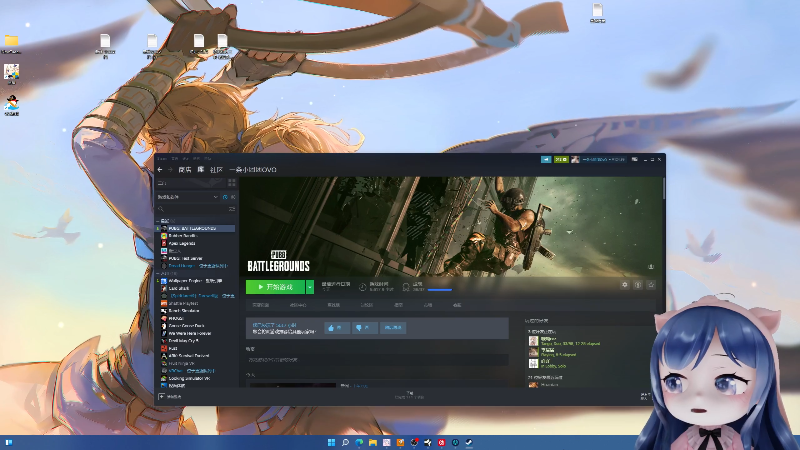Open File Explorer from taskbar
800x450 pixels.
click(x=372, y=442)
